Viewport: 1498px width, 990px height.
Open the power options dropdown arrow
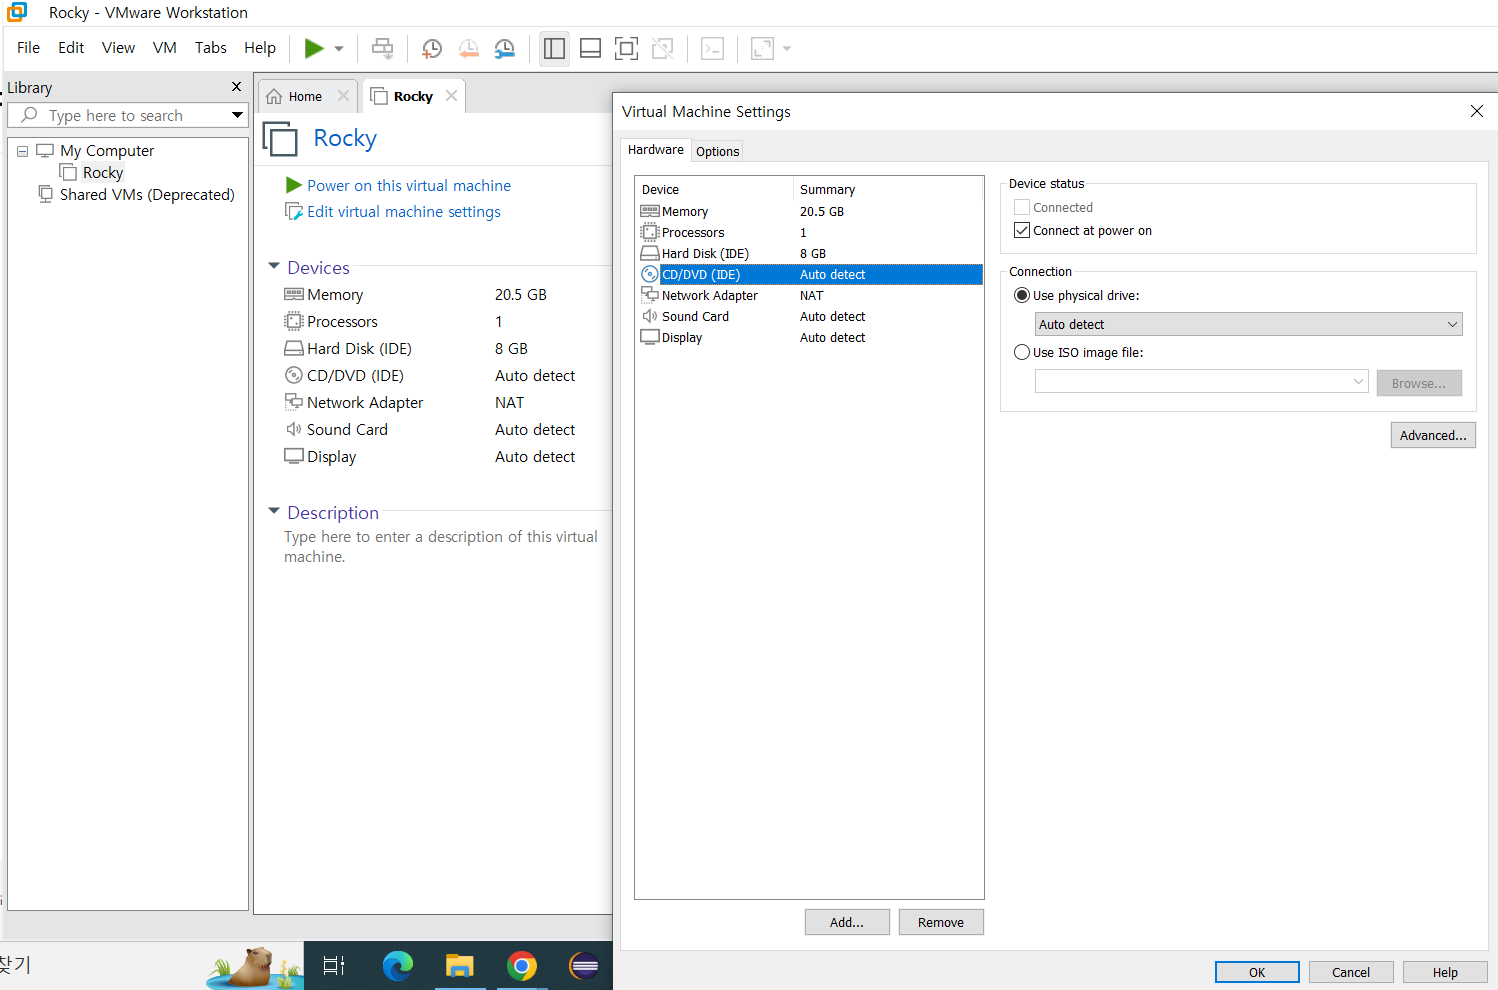[339, 48]
